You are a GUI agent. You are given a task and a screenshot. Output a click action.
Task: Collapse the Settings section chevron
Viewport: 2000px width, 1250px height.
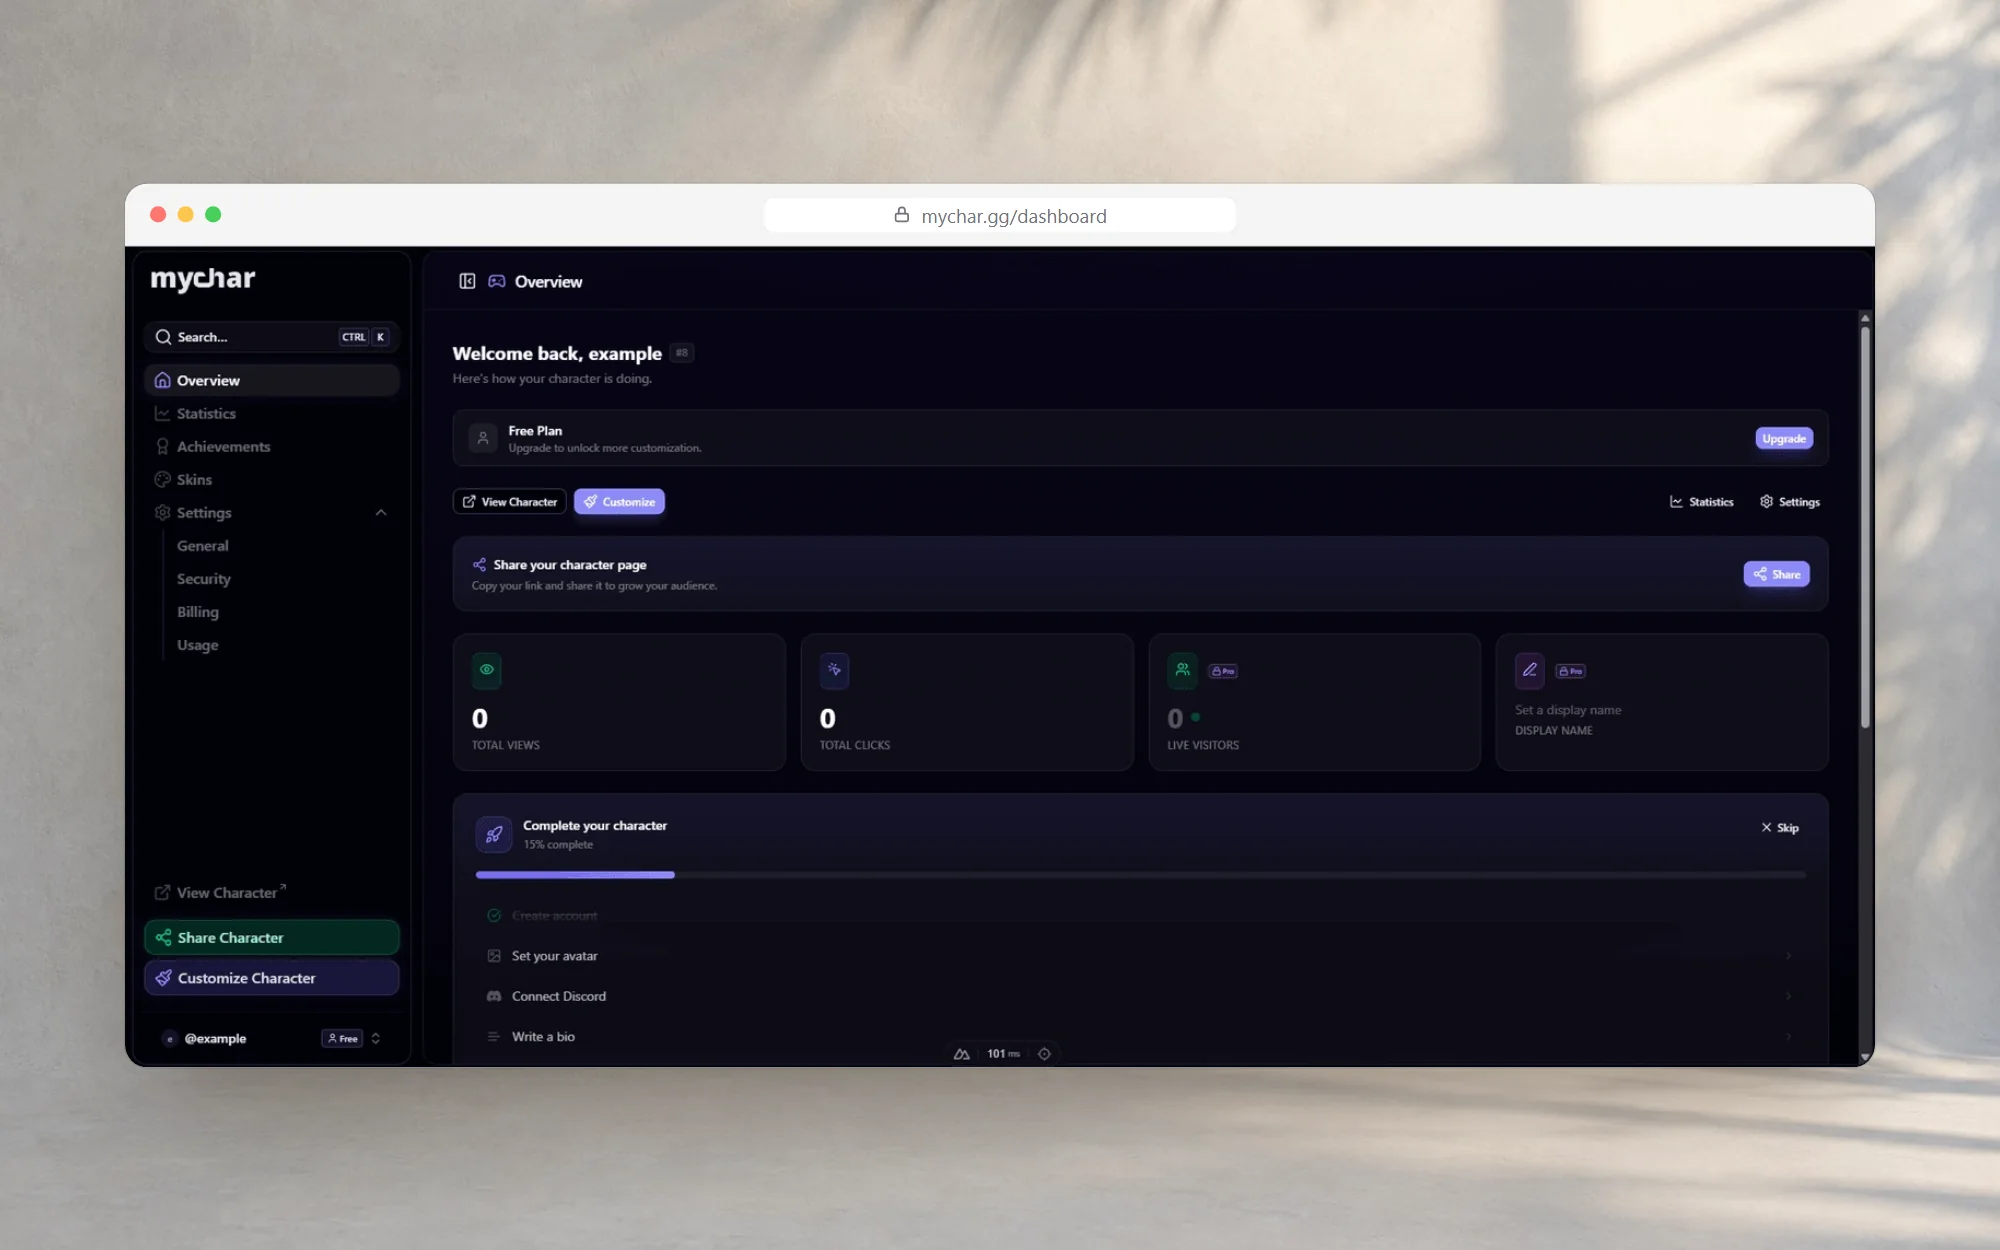(x=381, y=513)
